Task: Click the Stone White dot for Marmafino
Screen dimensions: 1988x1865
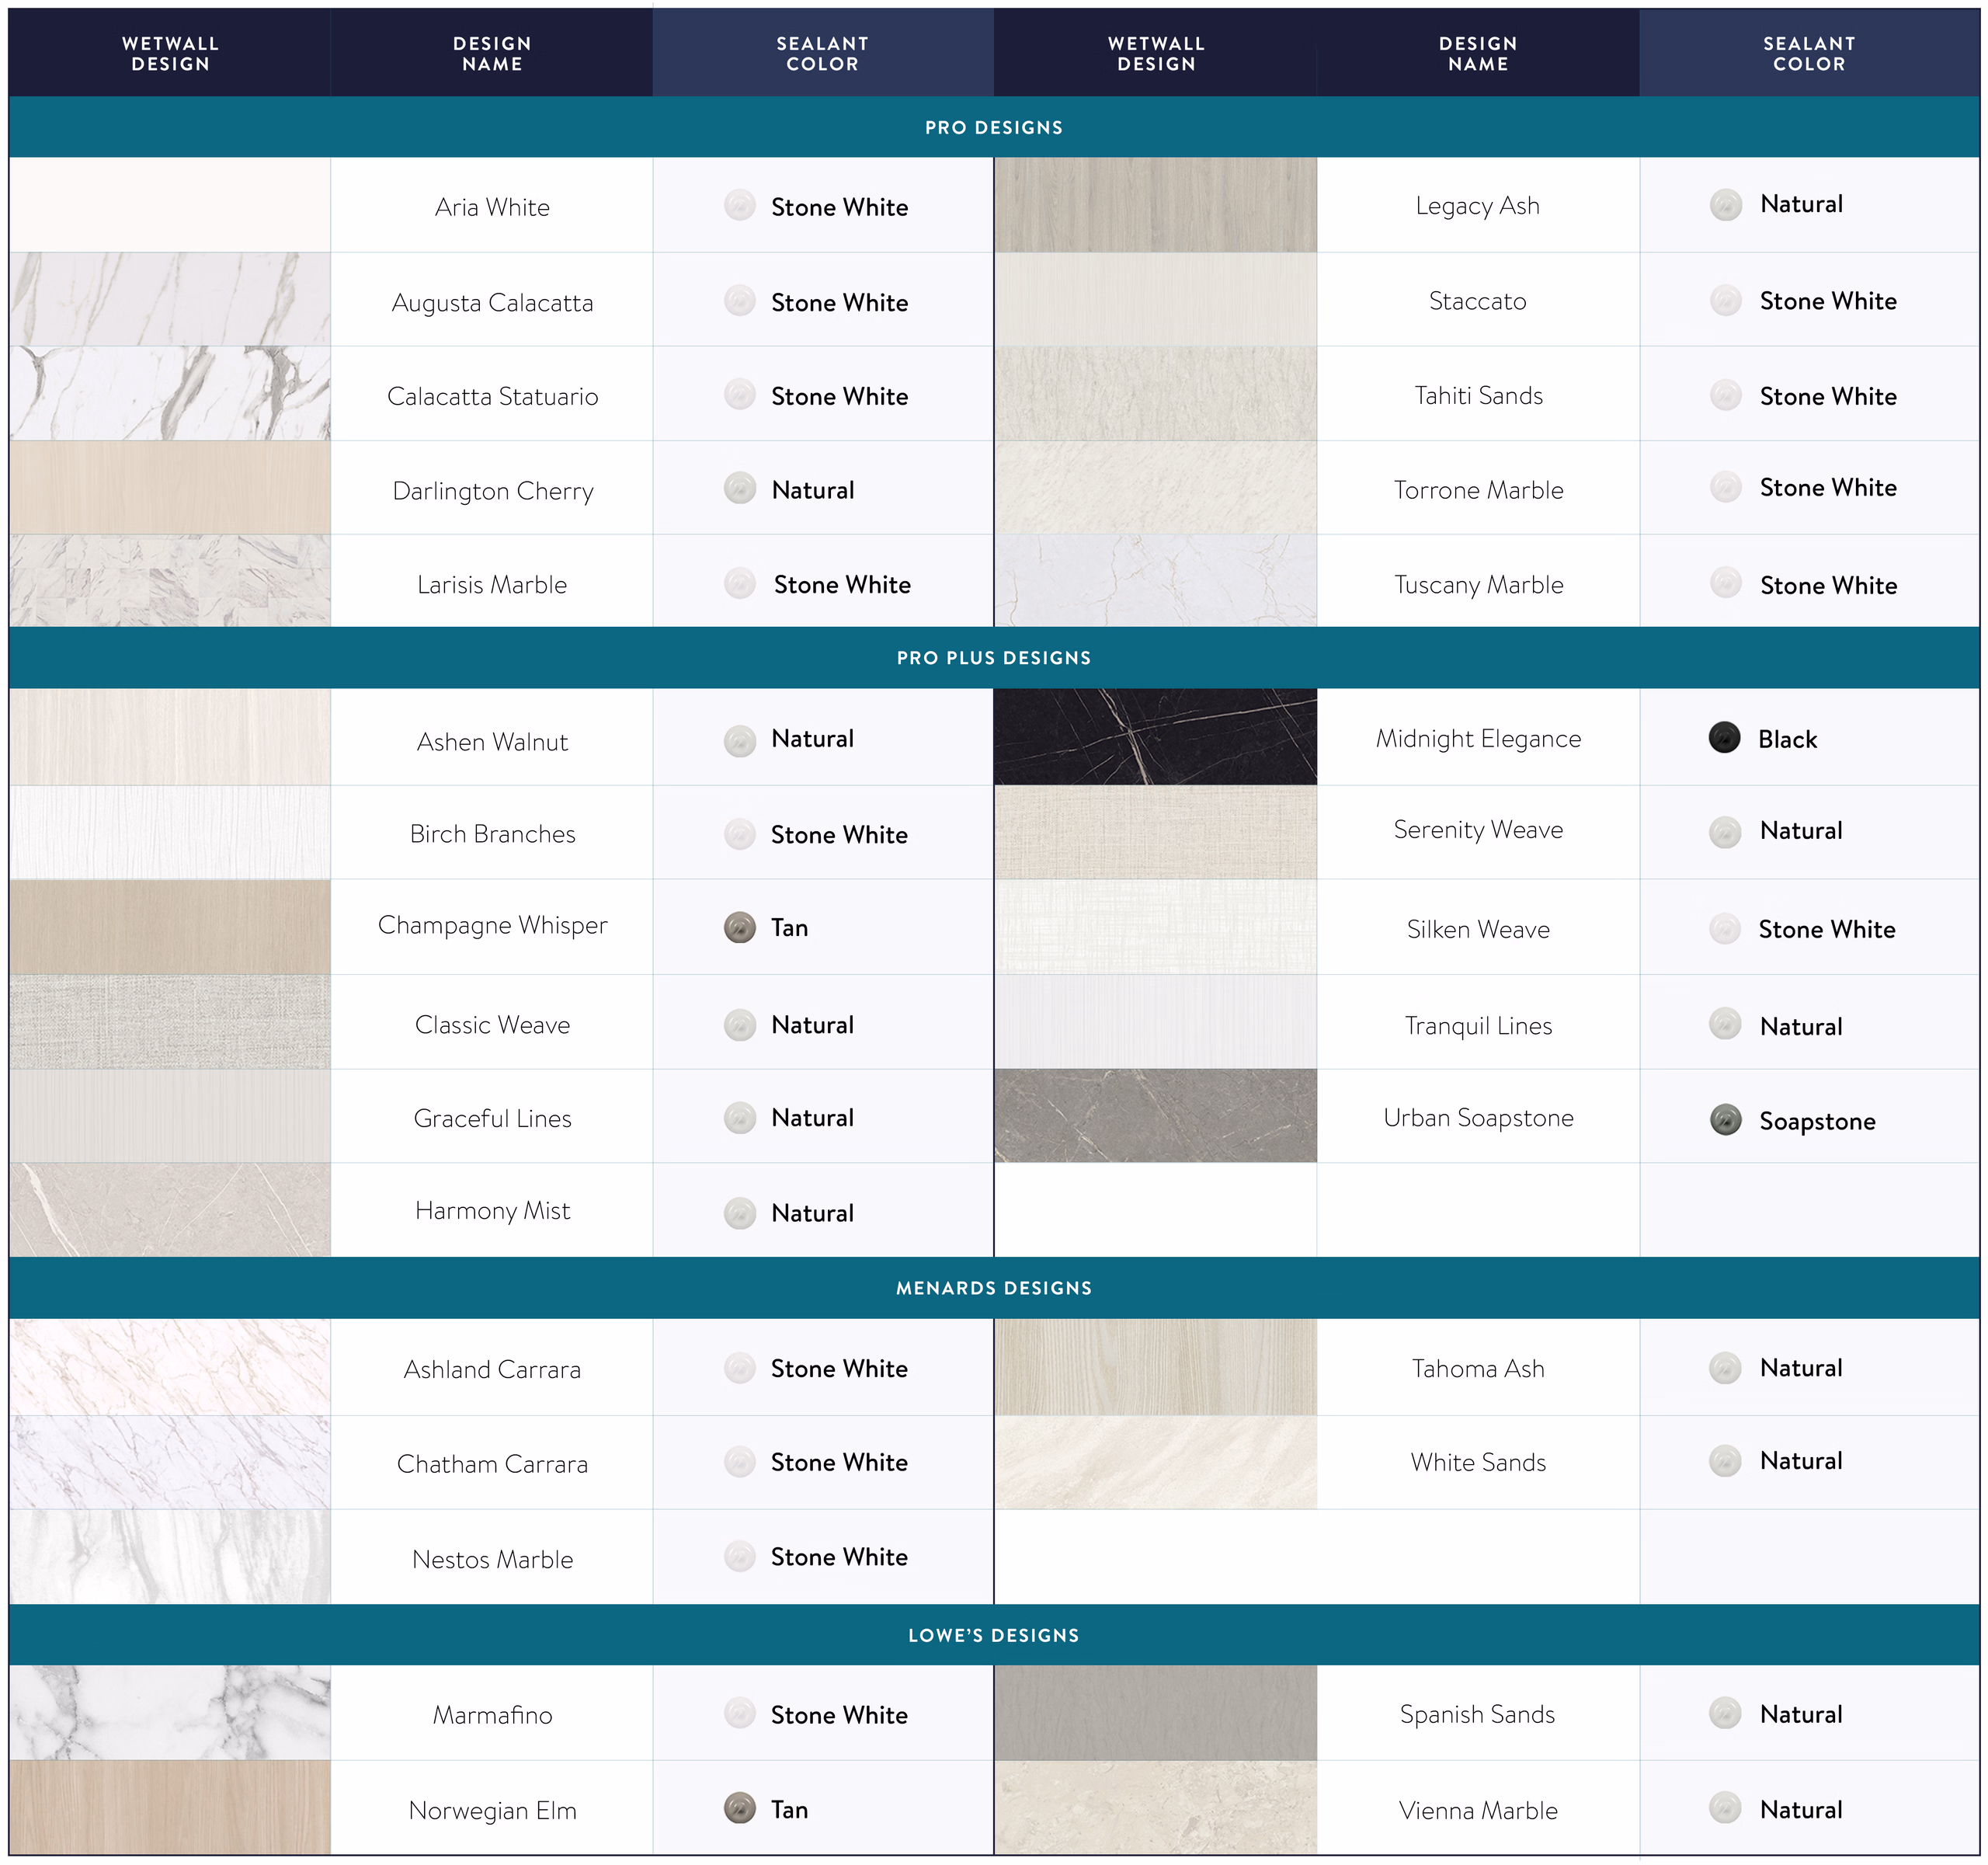Action: click(x=739, y=1713)
